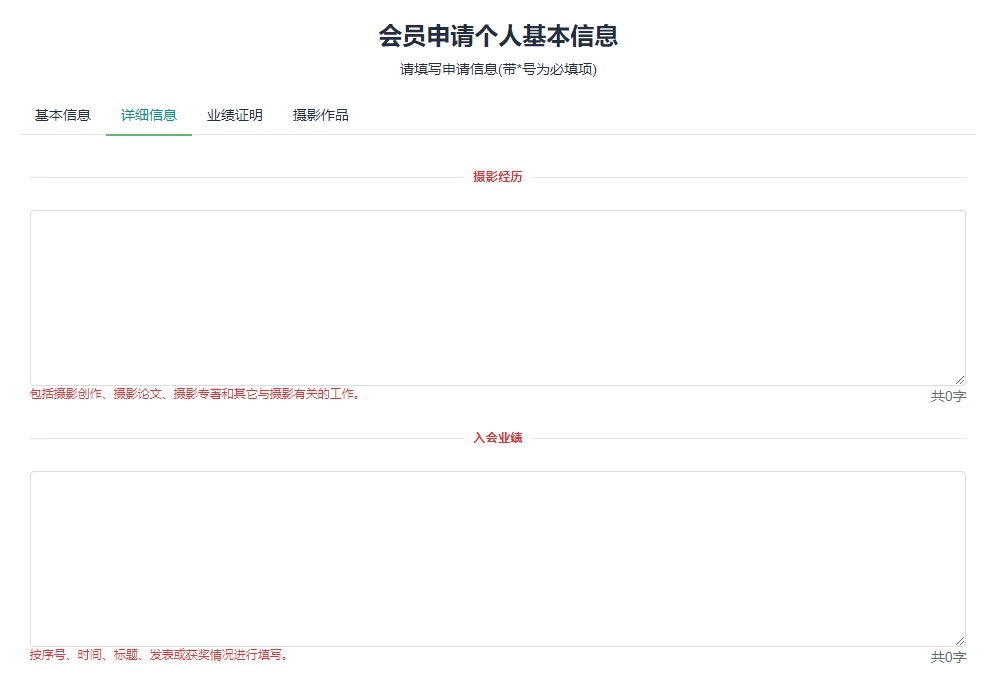
Task: Click the tab bar area right of 摄影作品
Action: pos(600,115)
